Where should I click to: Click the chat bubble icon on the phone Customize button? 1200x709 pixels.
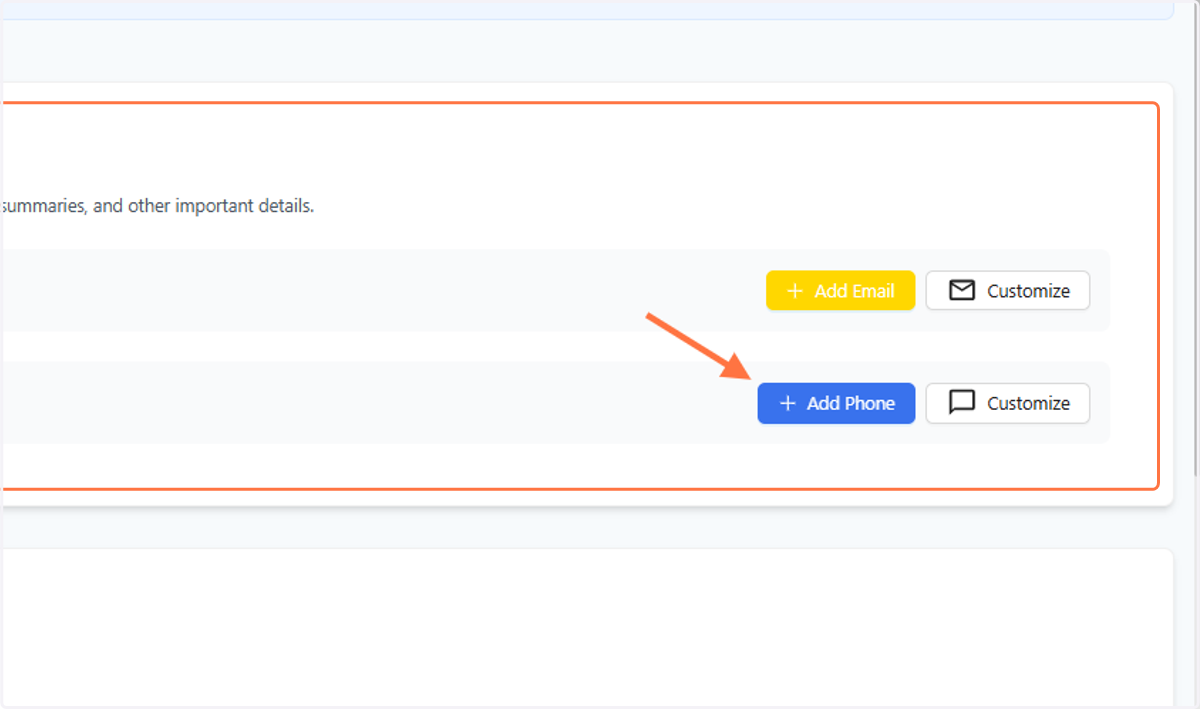point(961,403)
